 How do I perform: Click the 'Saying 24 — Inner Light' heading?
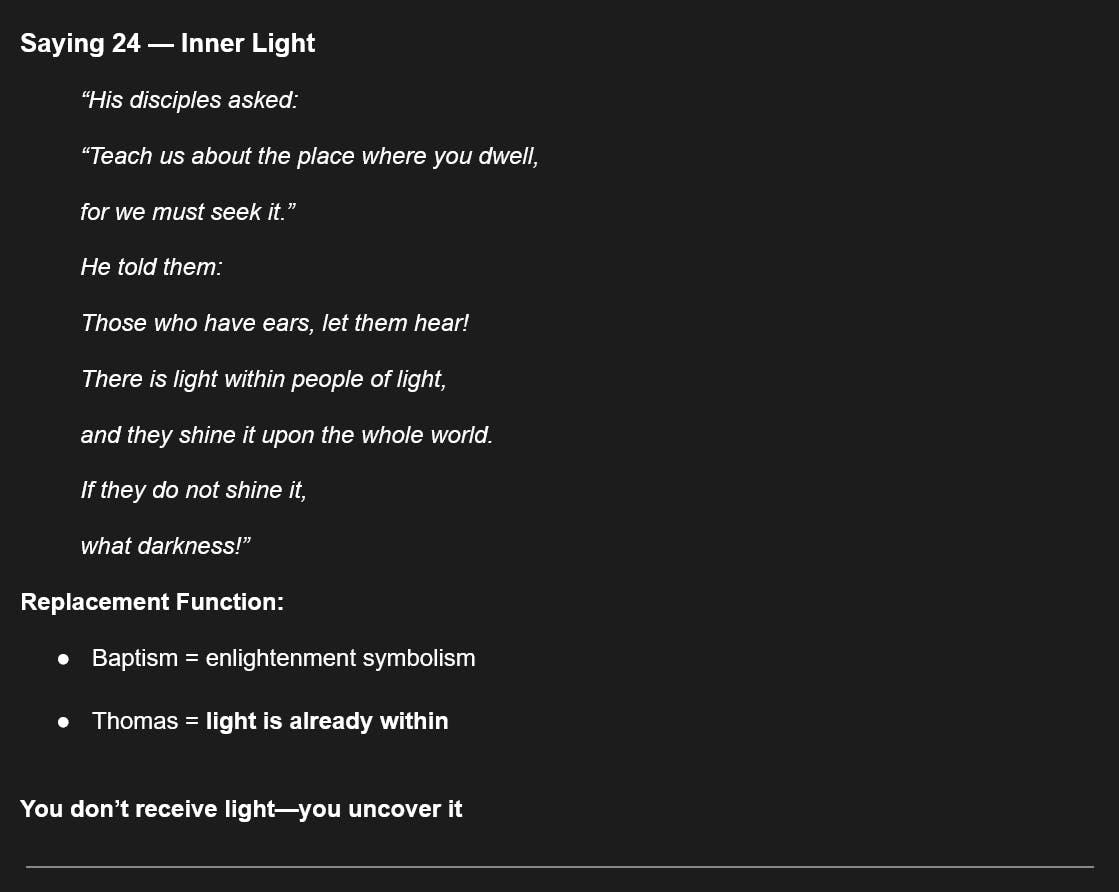[x=167, y=44]
